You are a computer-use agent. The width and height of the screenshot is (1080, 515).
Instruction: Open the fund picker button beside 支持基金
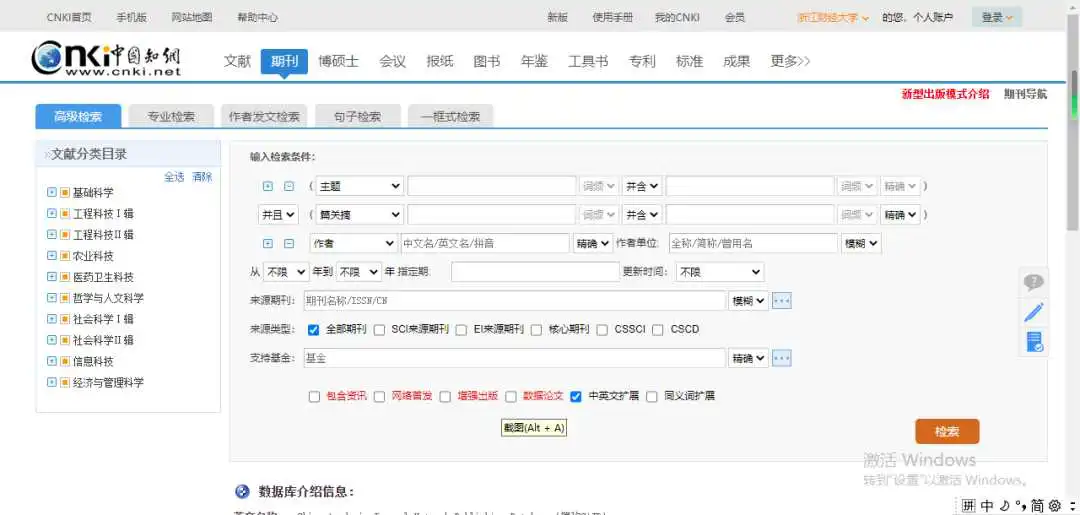[782, 358]
